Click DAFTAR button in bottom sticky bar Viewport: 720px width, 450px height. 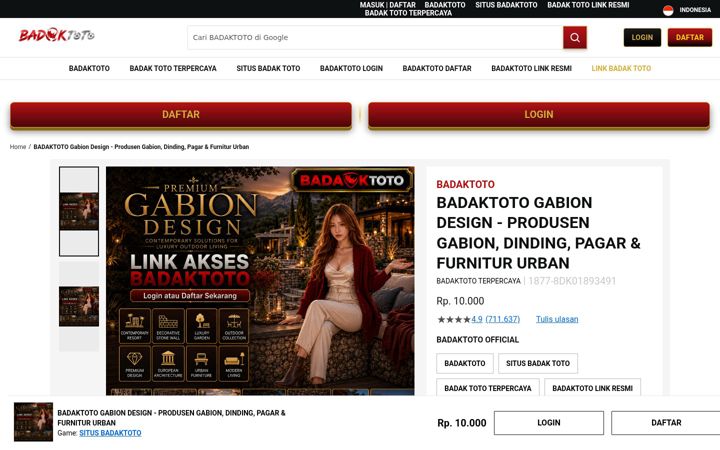pos(666,423)
